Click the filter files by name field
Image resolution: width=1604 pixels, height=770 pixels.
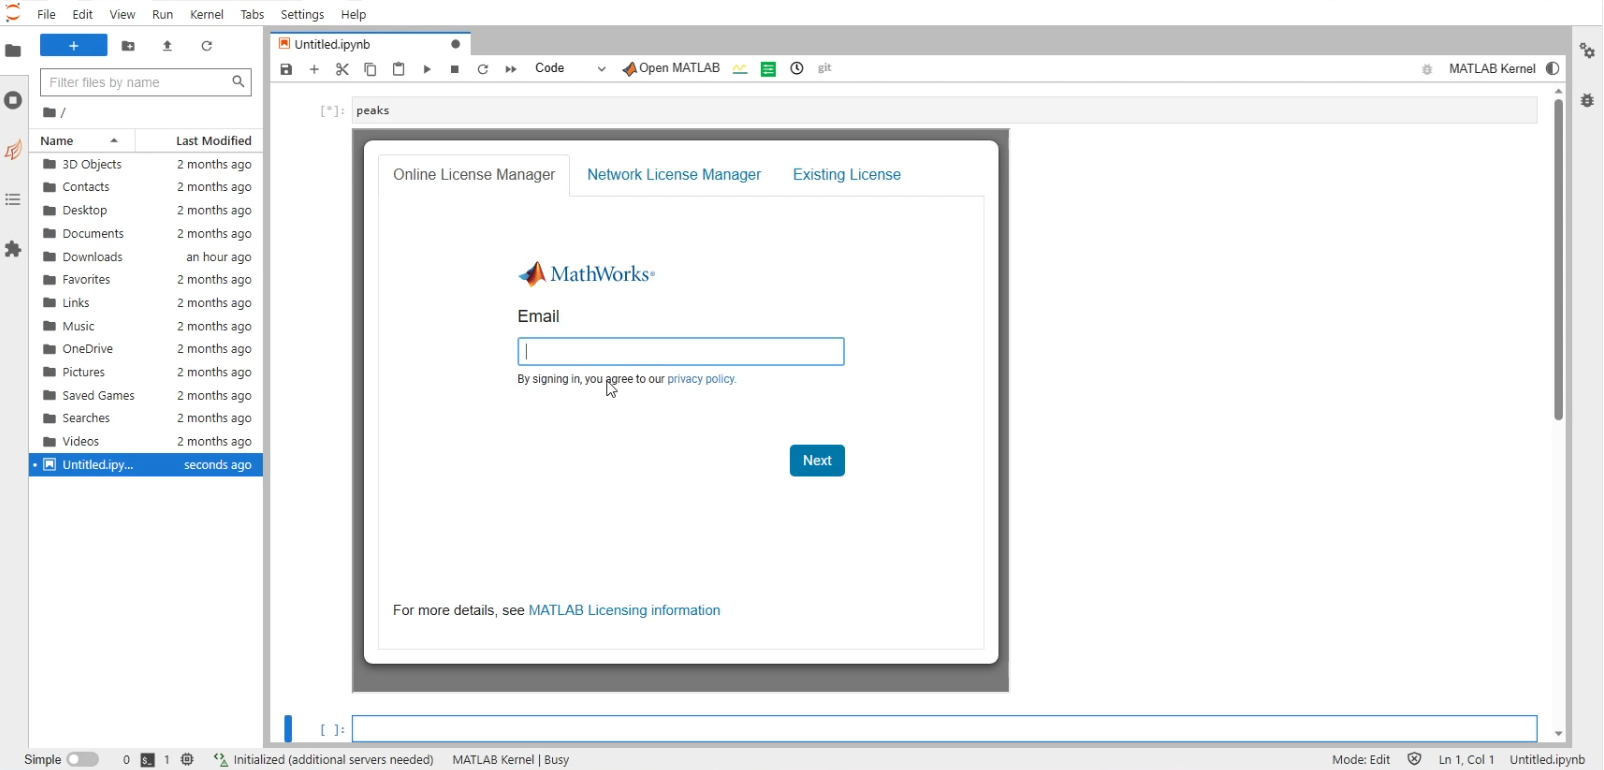point(146,82)
